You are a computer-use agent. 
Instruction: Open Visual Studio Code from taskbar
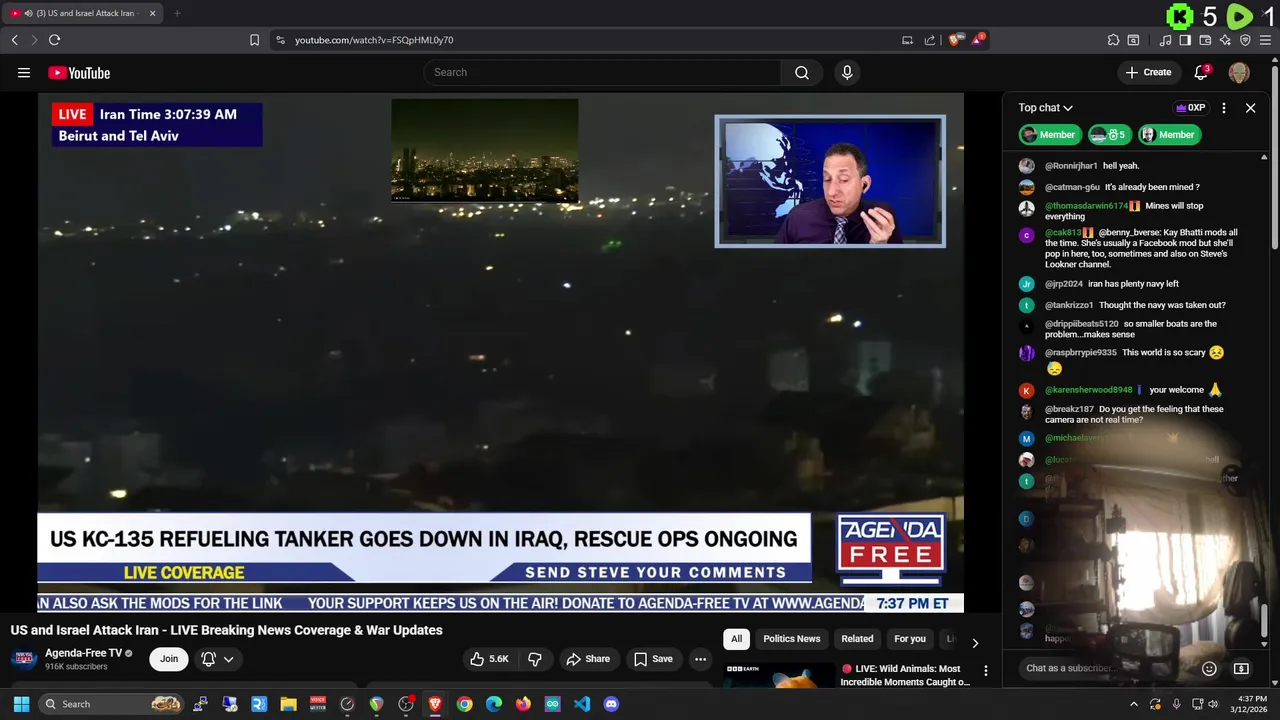582,704
